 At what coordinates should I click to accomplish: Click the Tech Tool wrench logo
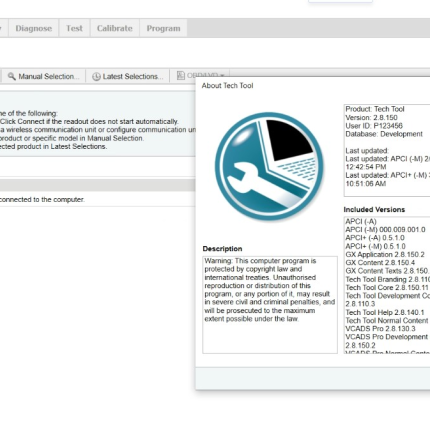pyautogui.click(x=269, y=166)
